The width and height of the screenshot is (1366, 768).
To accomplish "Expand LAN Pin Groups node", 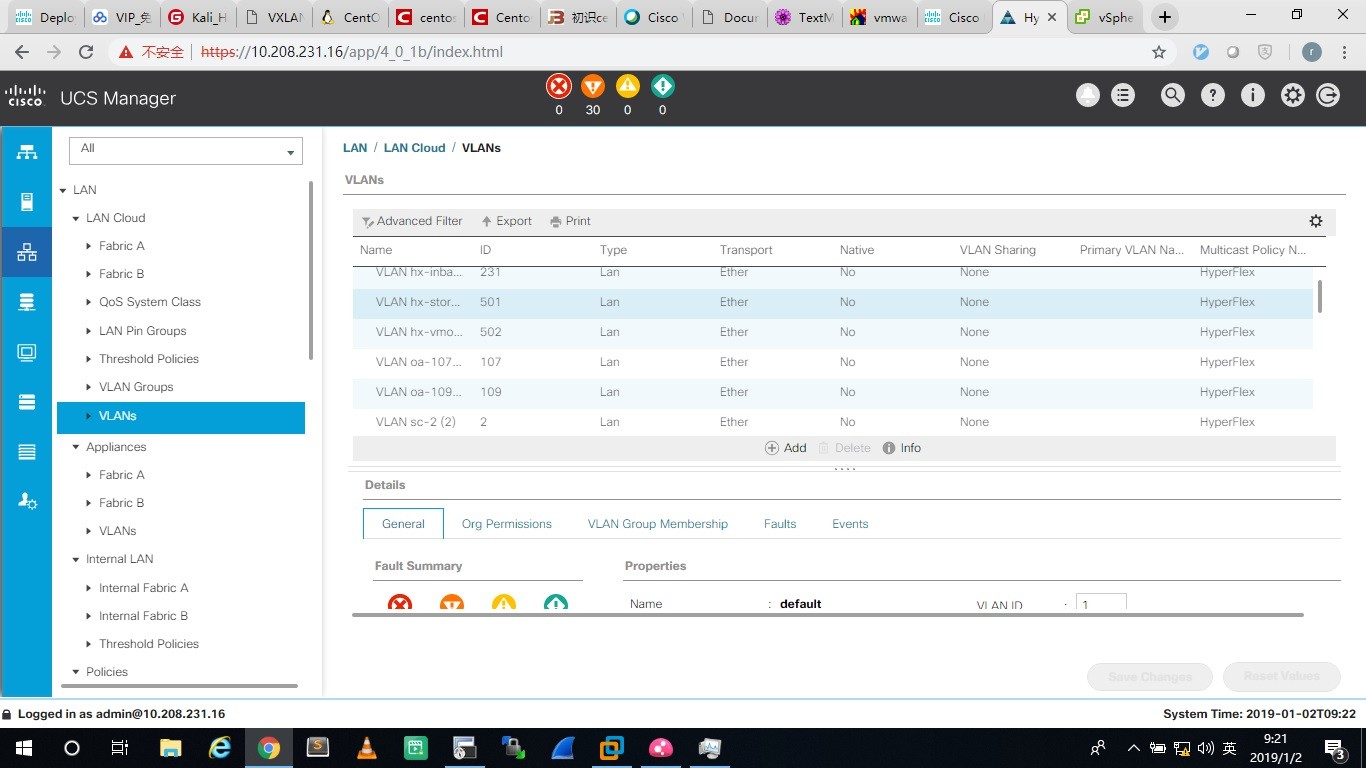I will click(89, 331).
